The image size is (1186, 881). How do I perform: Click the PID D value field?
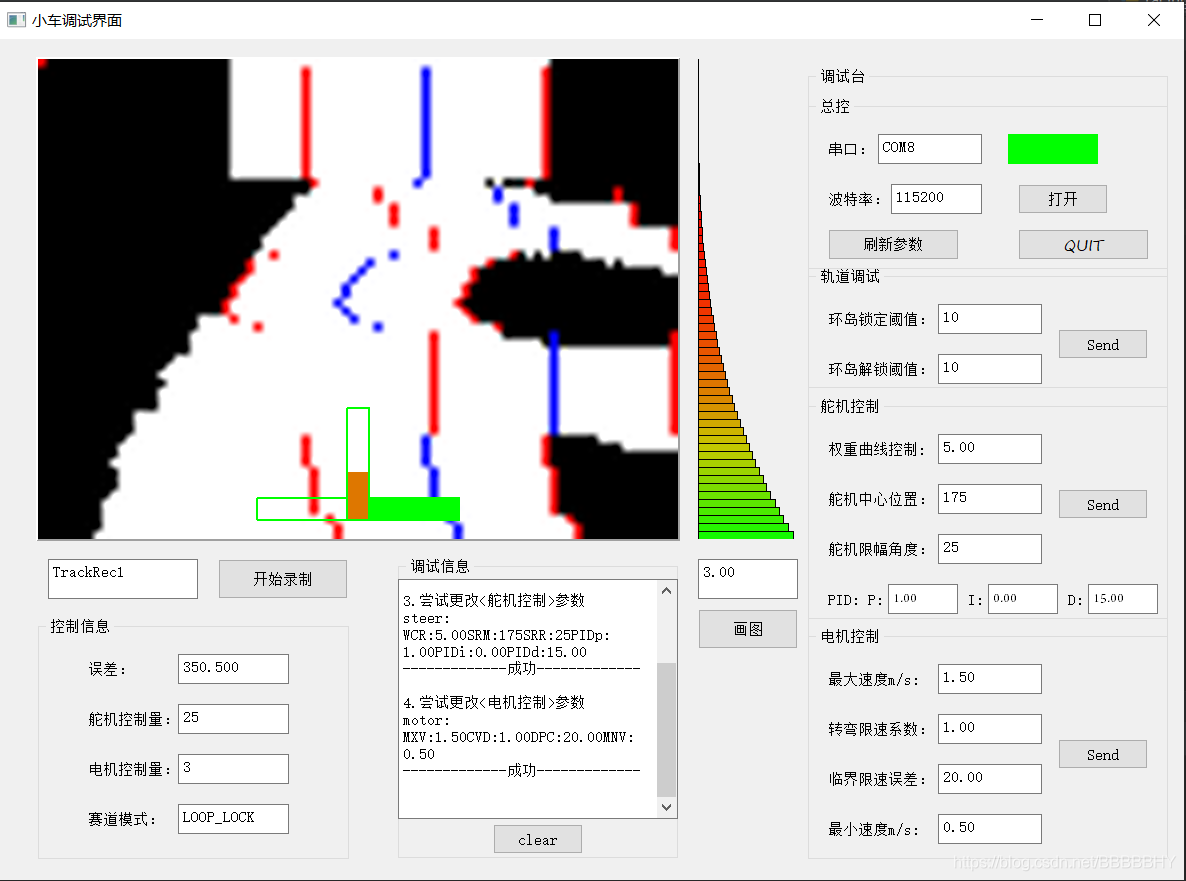tap(1122, 599)
